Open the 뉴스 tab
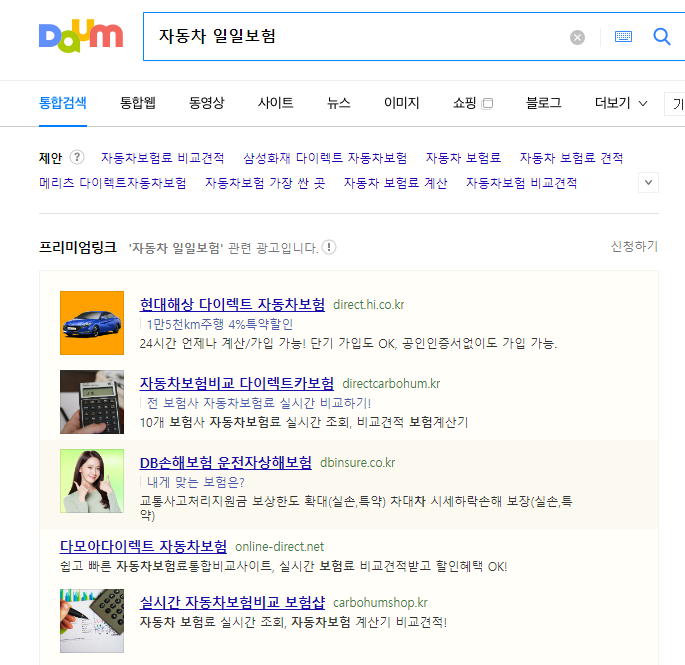Viewport: 685px width, 665px height. (x=339, y=103)
